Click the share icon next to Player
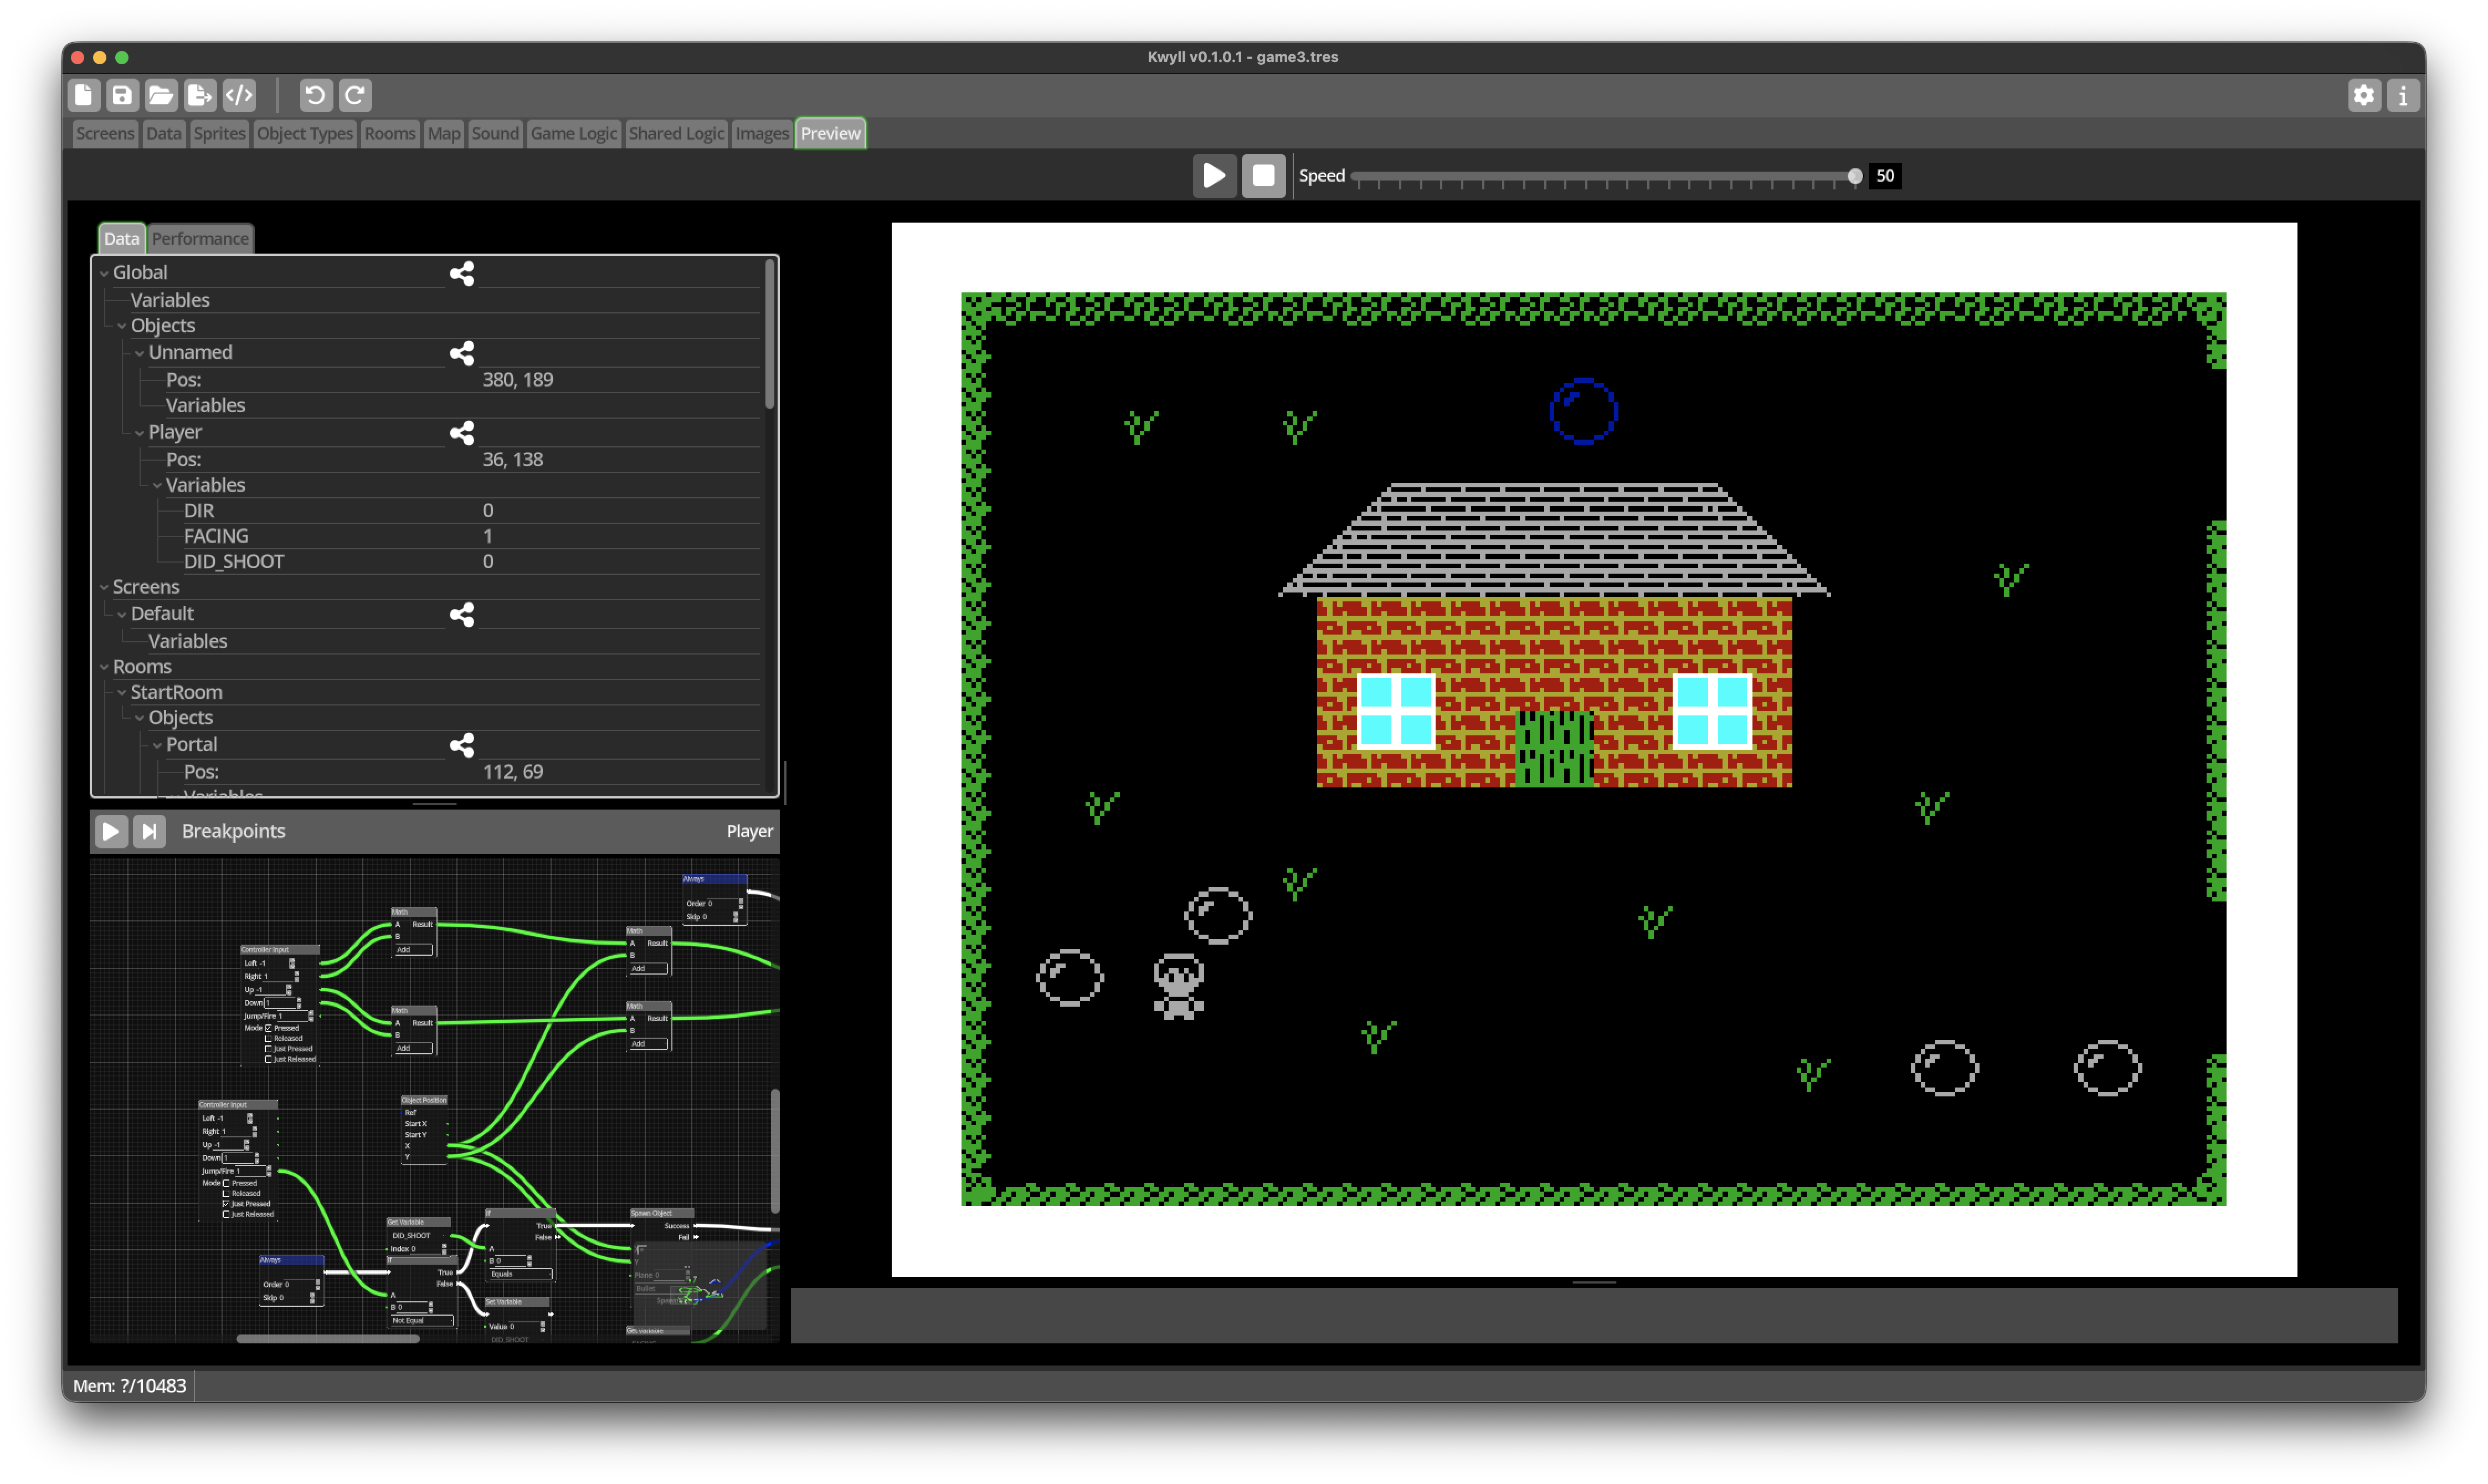Screen dimensions: 2488x1484 tap(462, 432)
